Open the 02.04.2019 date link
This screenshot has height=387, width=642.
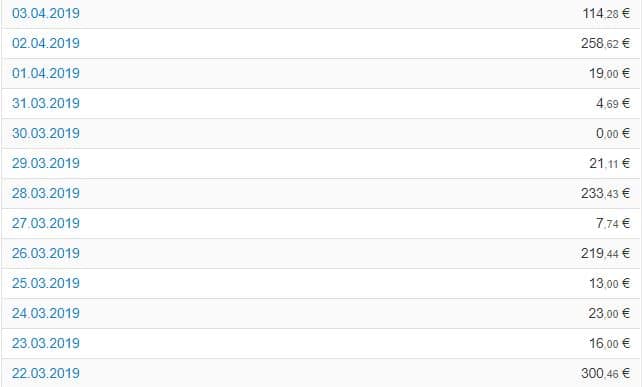[46, 43]
